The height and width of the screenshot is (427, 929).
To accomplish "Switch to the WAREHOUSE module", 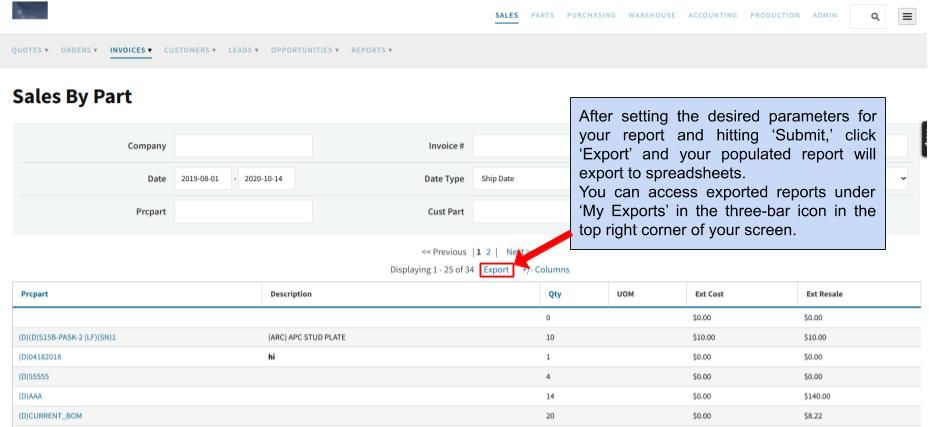I will pyautogui.click(x=652, y=15).
